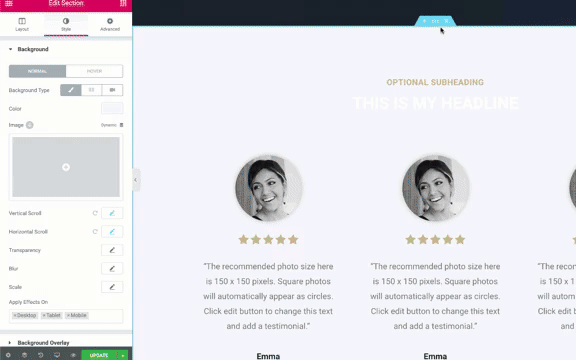Select the Hover background state

(94, 71)
